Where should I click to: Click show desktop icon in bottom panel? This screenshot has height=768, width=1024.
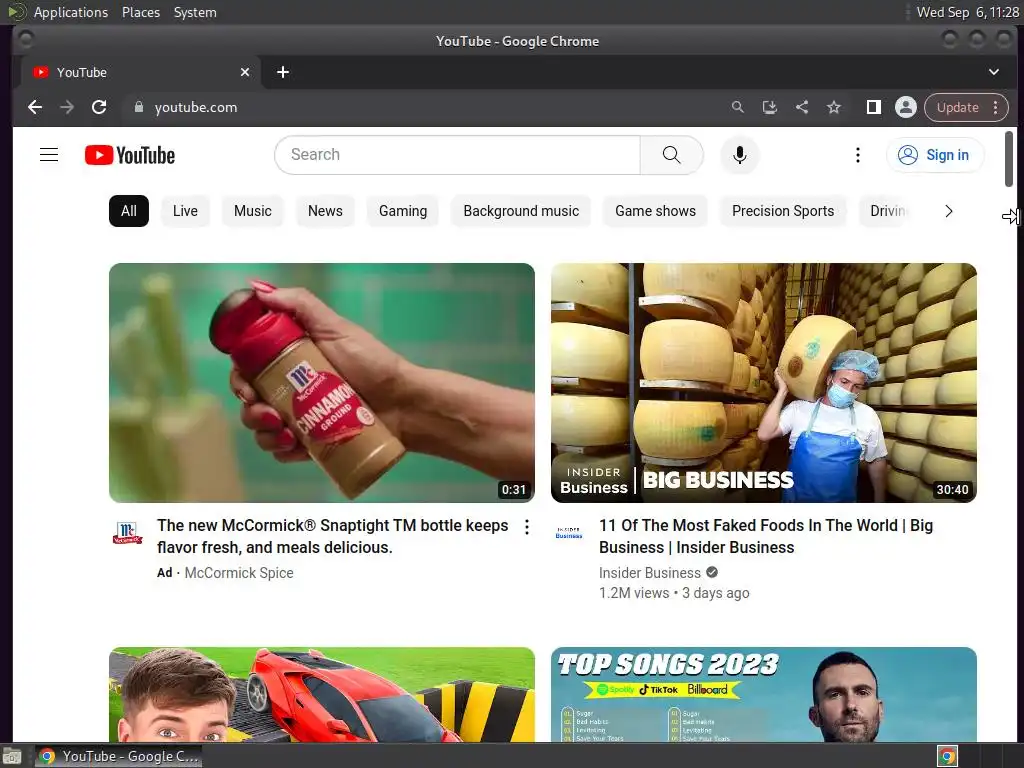click(12, 756)
